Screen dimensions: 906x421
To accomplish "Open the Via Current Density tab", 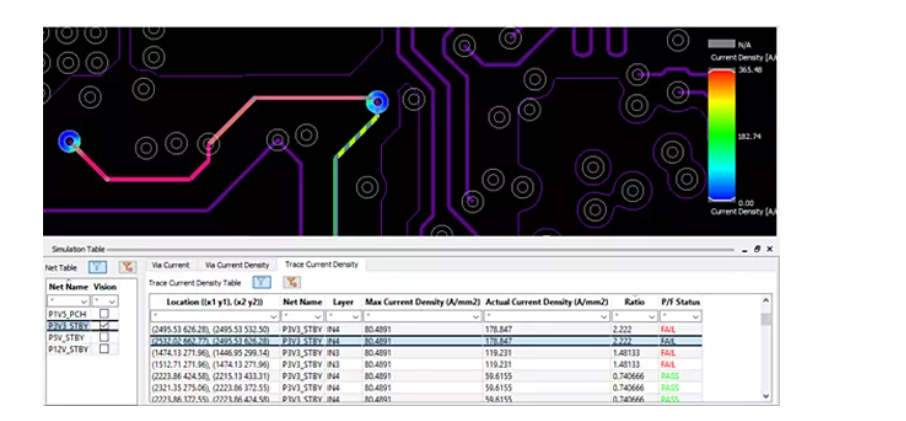I will coord(237,265).
